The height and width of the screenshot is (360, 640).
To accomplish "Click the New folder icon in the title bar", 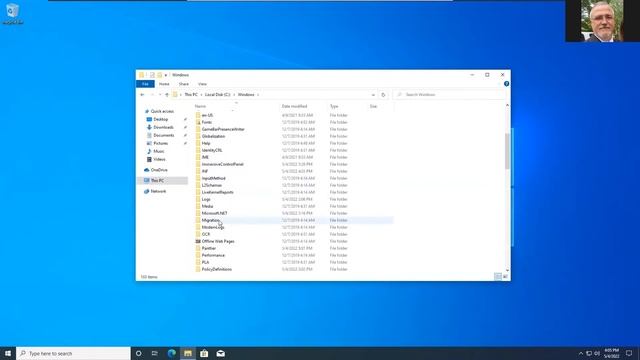I will coord(160,75).
